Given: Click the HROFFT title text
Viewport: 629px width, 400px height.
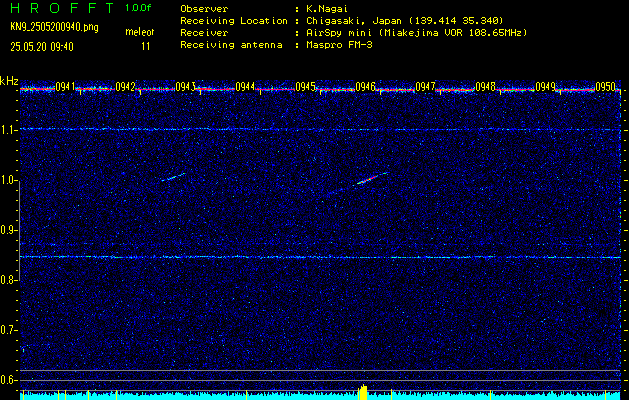Looking at the screenshot, I should point(62,8).
